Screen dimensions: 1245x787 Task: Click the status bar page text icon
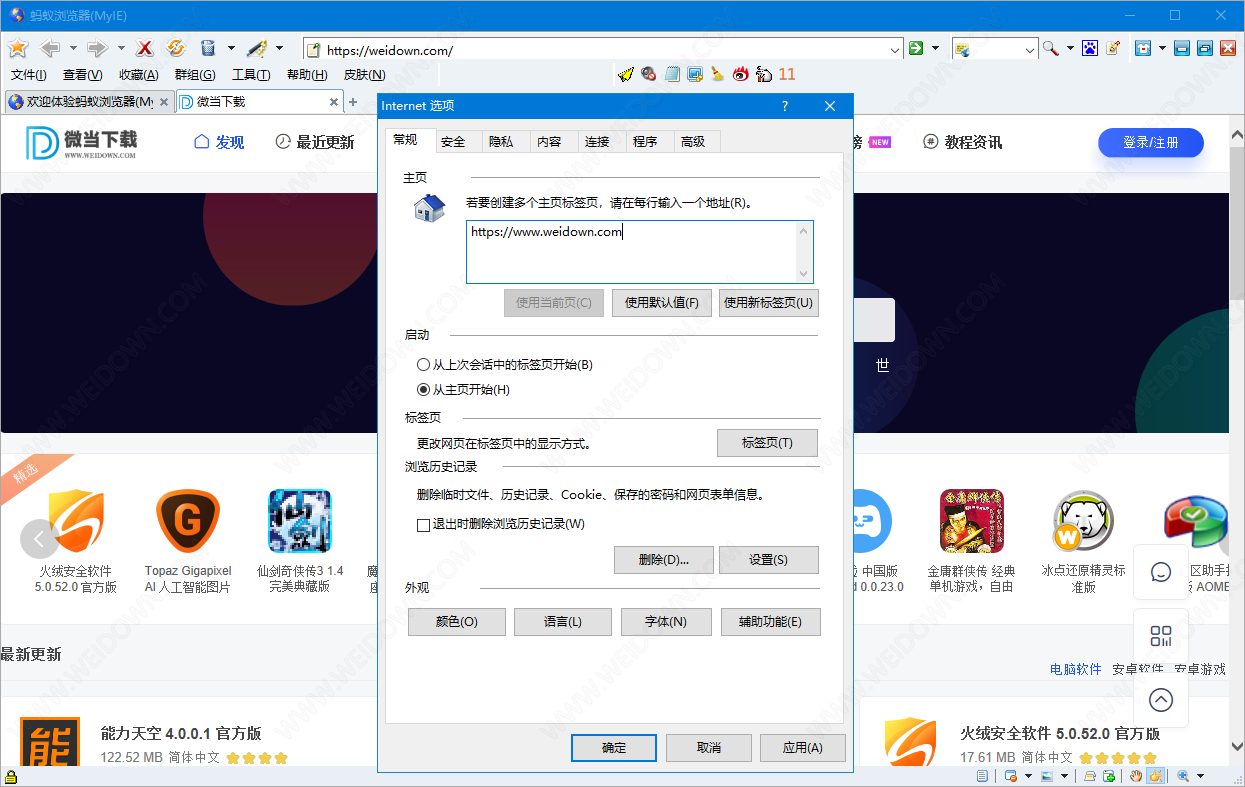[983, 776]
